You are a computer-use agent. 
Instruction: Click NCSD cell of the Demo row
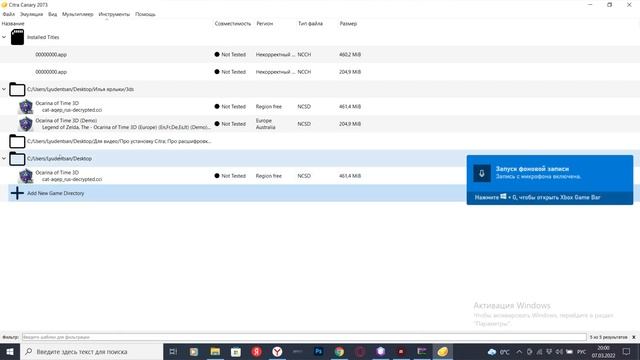304,124
